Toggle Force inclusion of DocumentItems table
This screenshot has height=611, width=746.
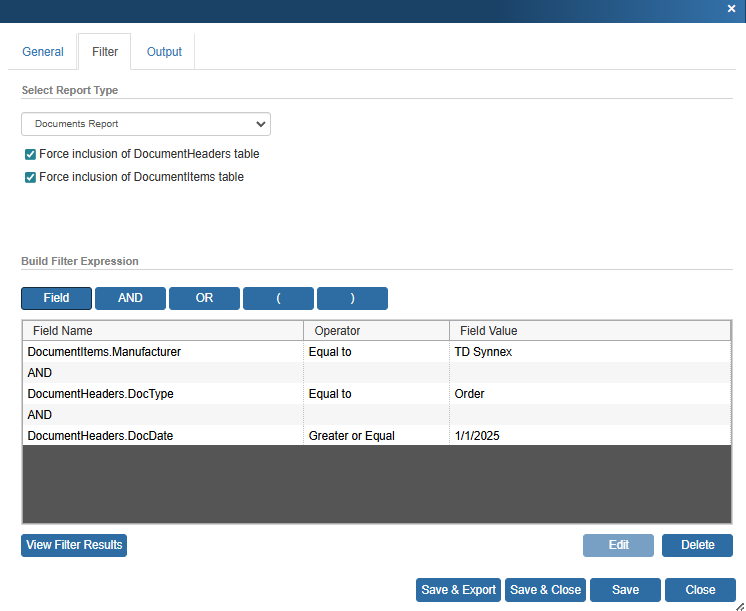[x=30, y=177]
